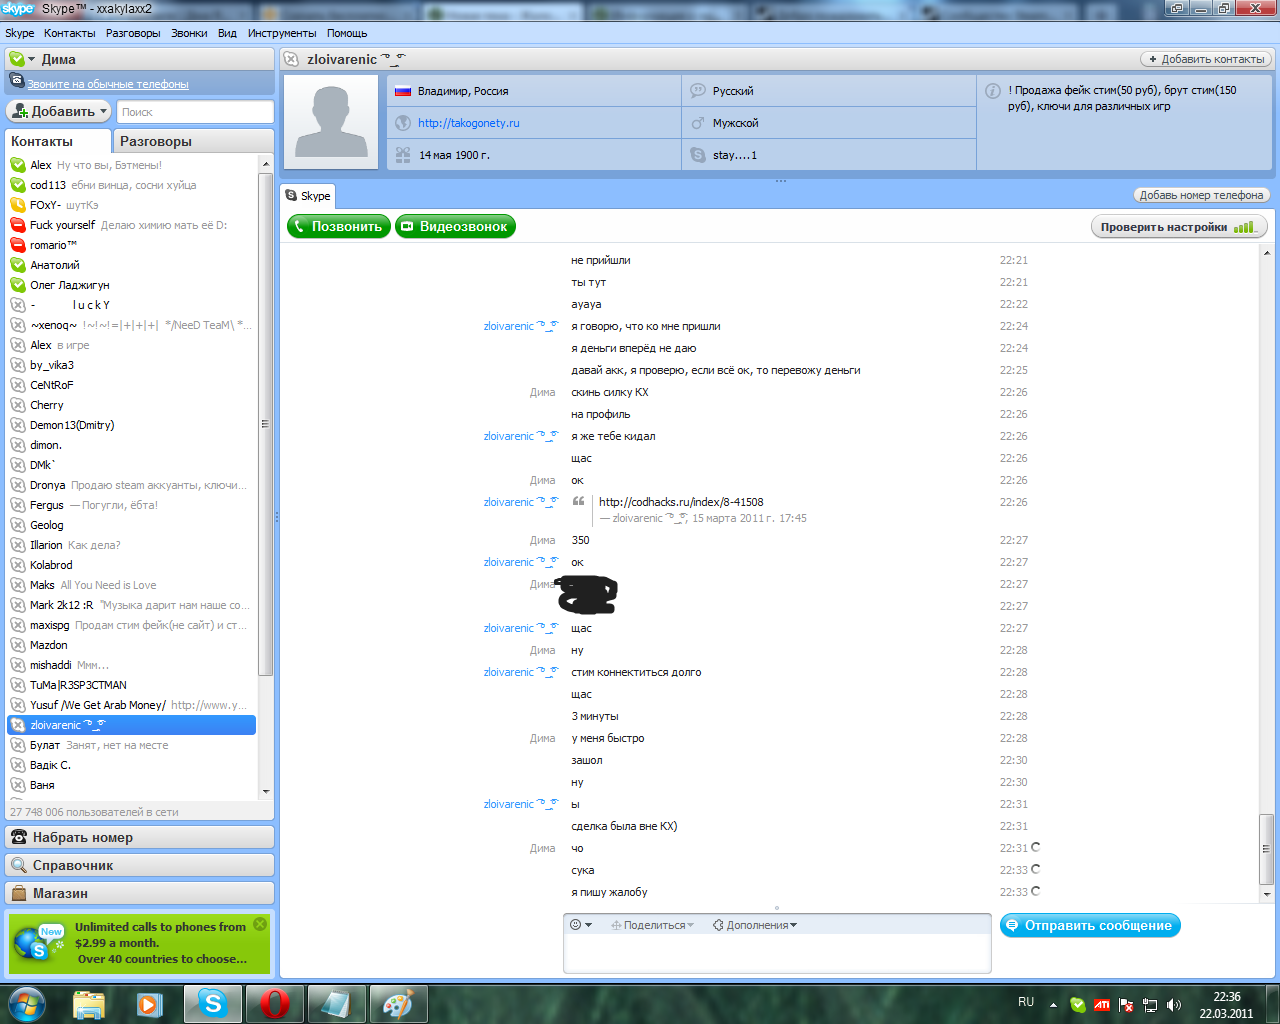Select contact Булат
The width and height of the screenshot is (1280, 1024).
coord(132,745)
